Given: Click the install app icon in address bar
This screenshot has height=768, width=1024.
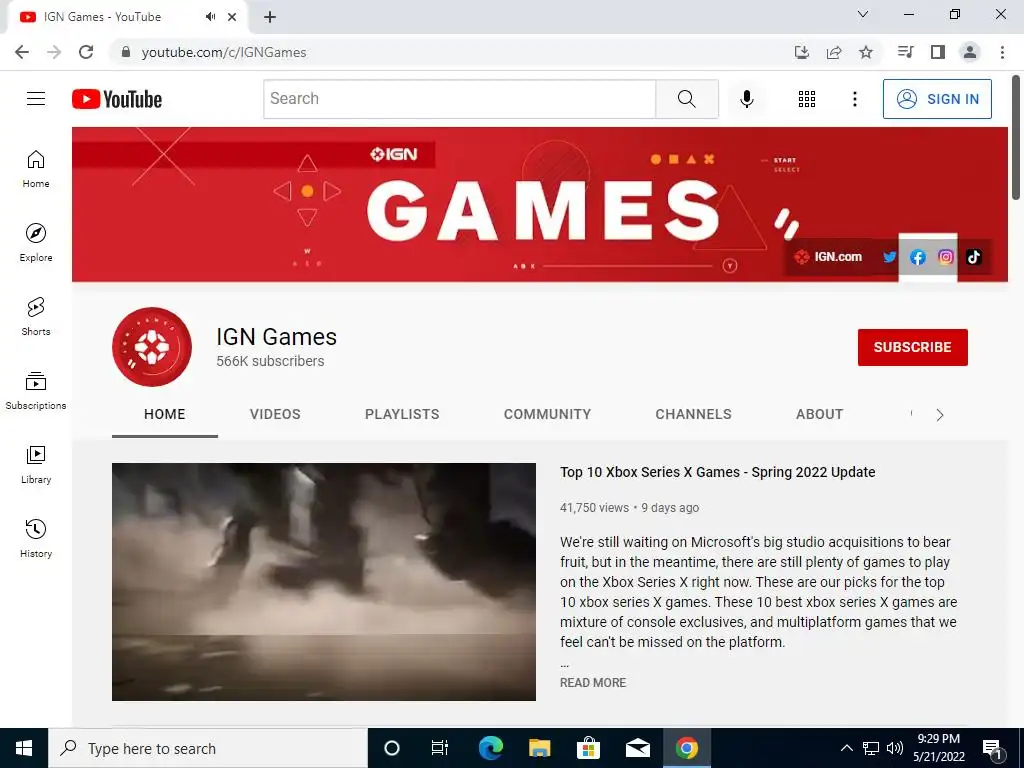Looking at the screenshot, I should click(802, 52).
